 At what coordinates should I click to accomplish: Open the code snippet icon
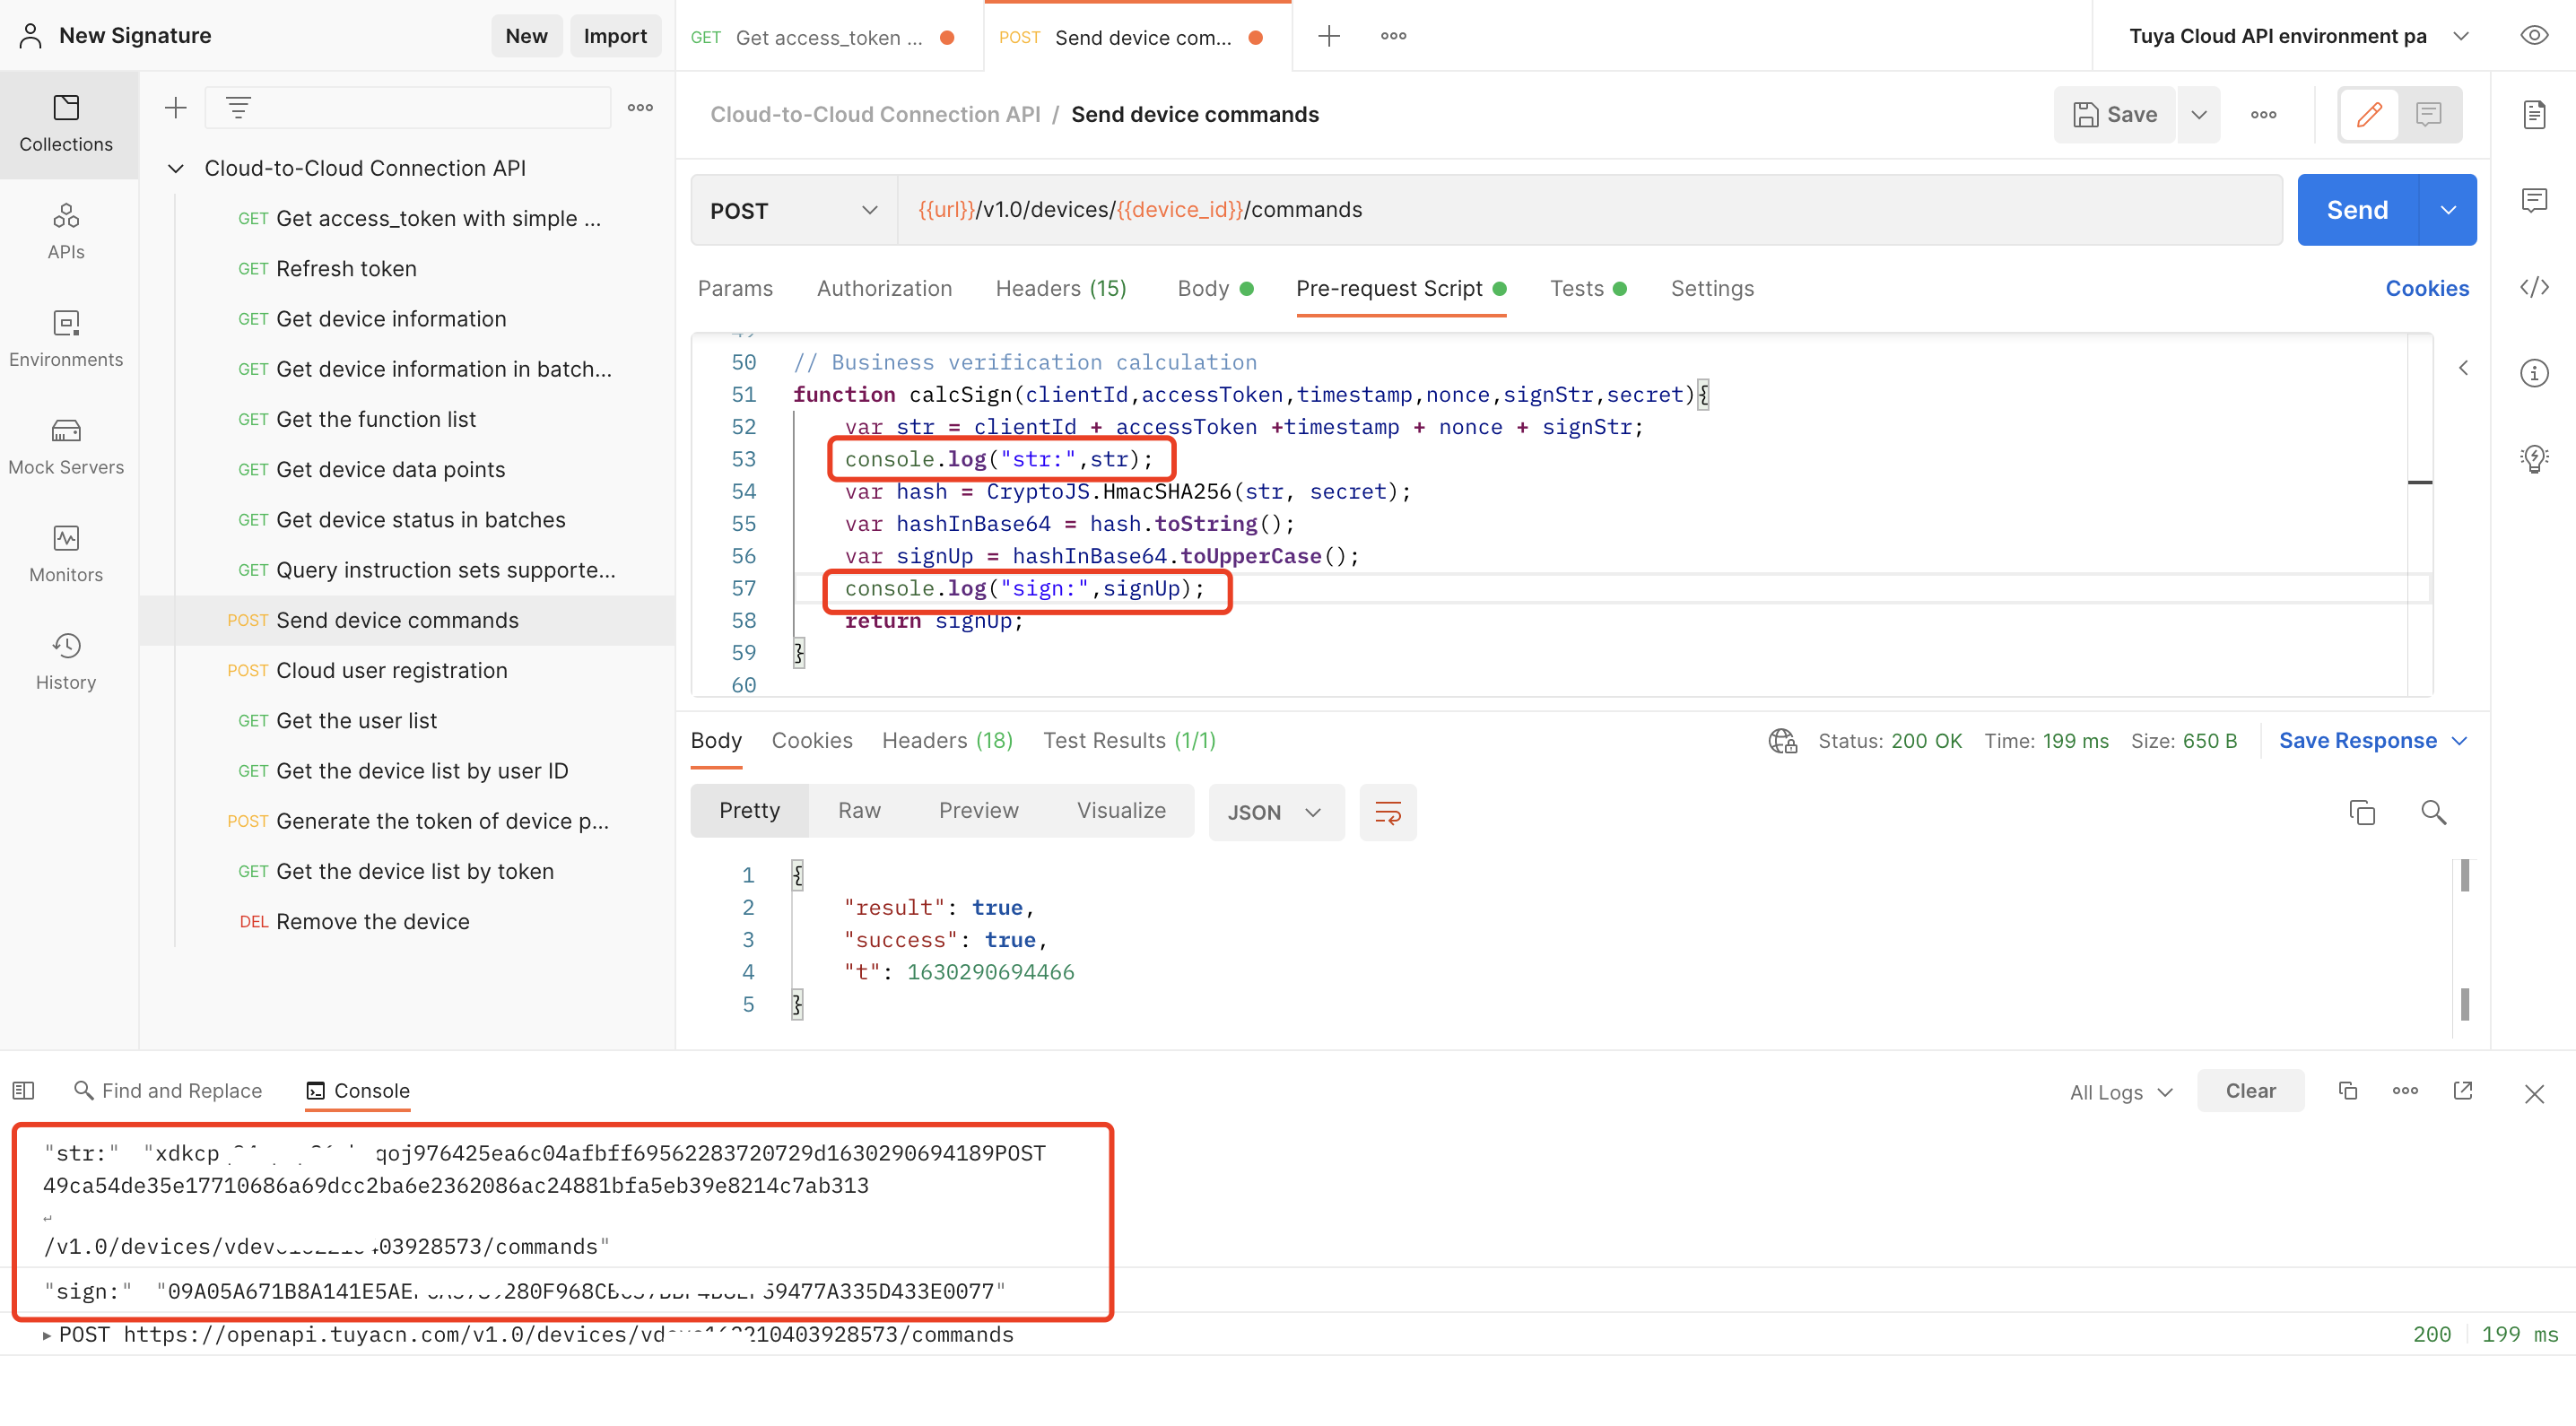coord(2533,288)
